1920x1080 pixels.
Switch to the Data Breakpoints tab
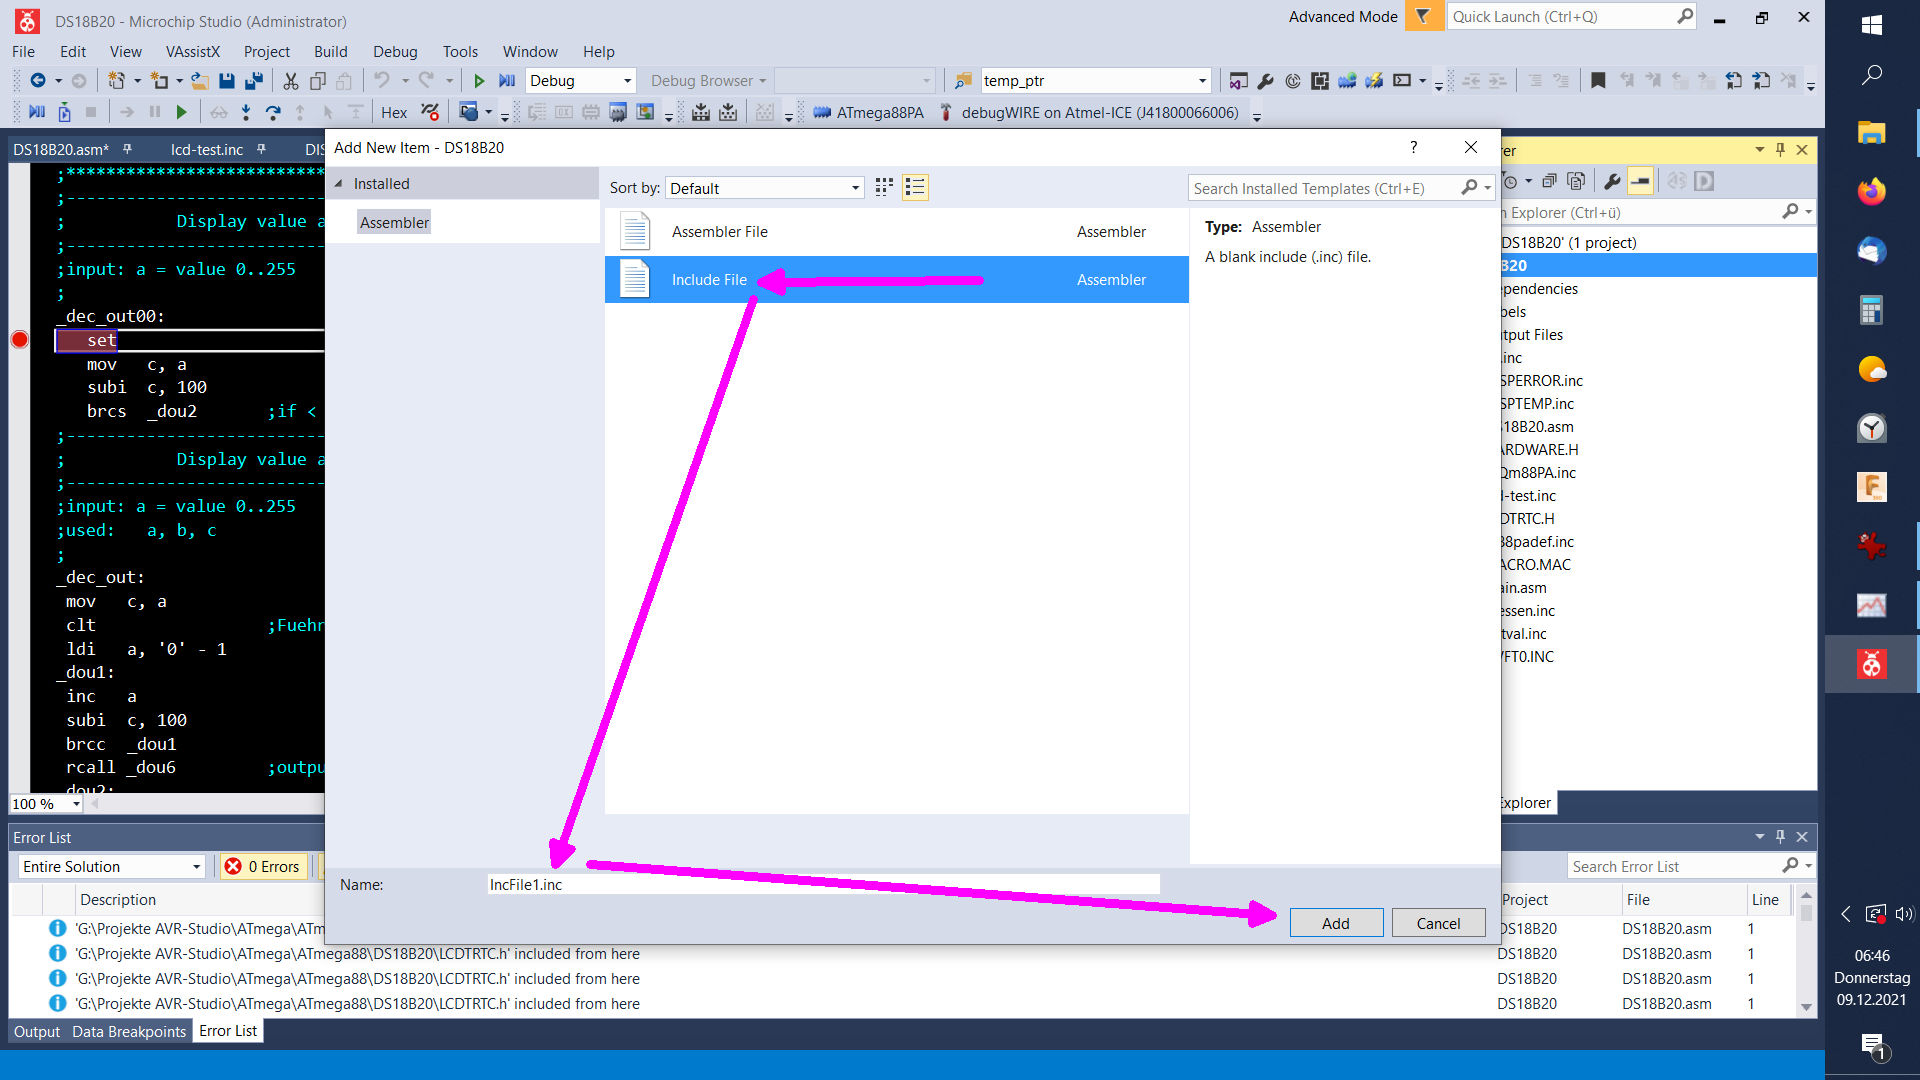click(129, 1032)
